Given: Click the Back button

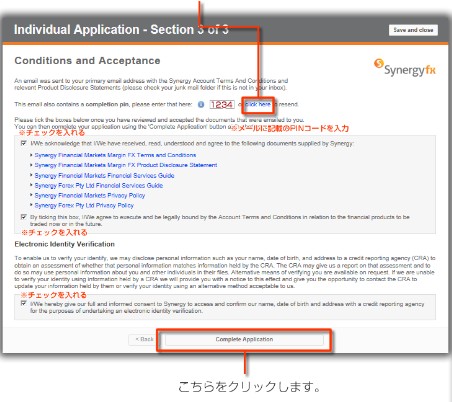Looking at the screenshot, I should pos(142,339).
